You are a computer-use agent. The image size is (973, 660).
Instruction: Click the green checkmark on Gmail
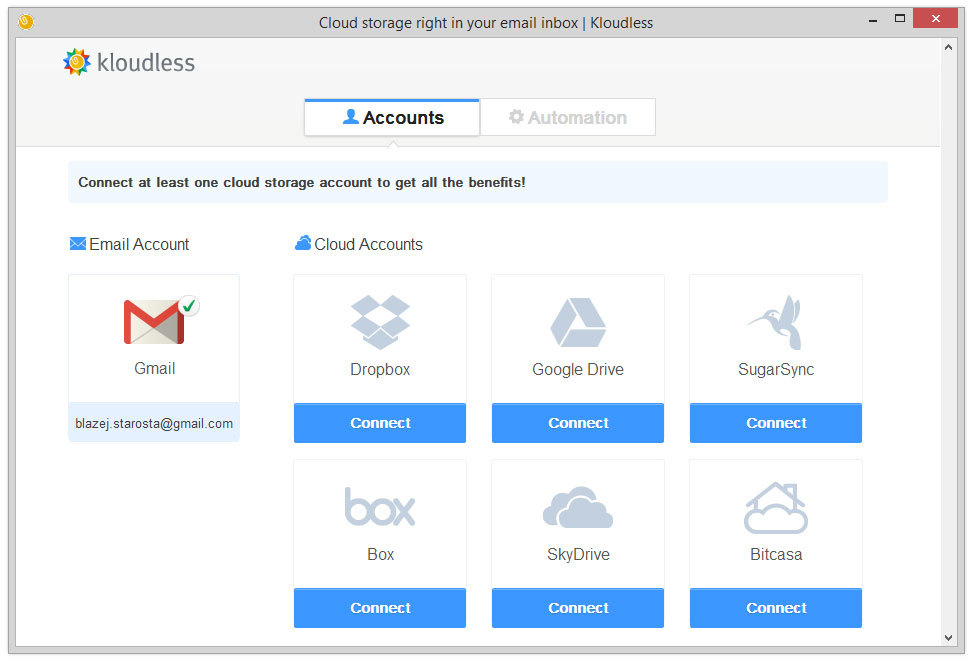click(x=189, y=305)
